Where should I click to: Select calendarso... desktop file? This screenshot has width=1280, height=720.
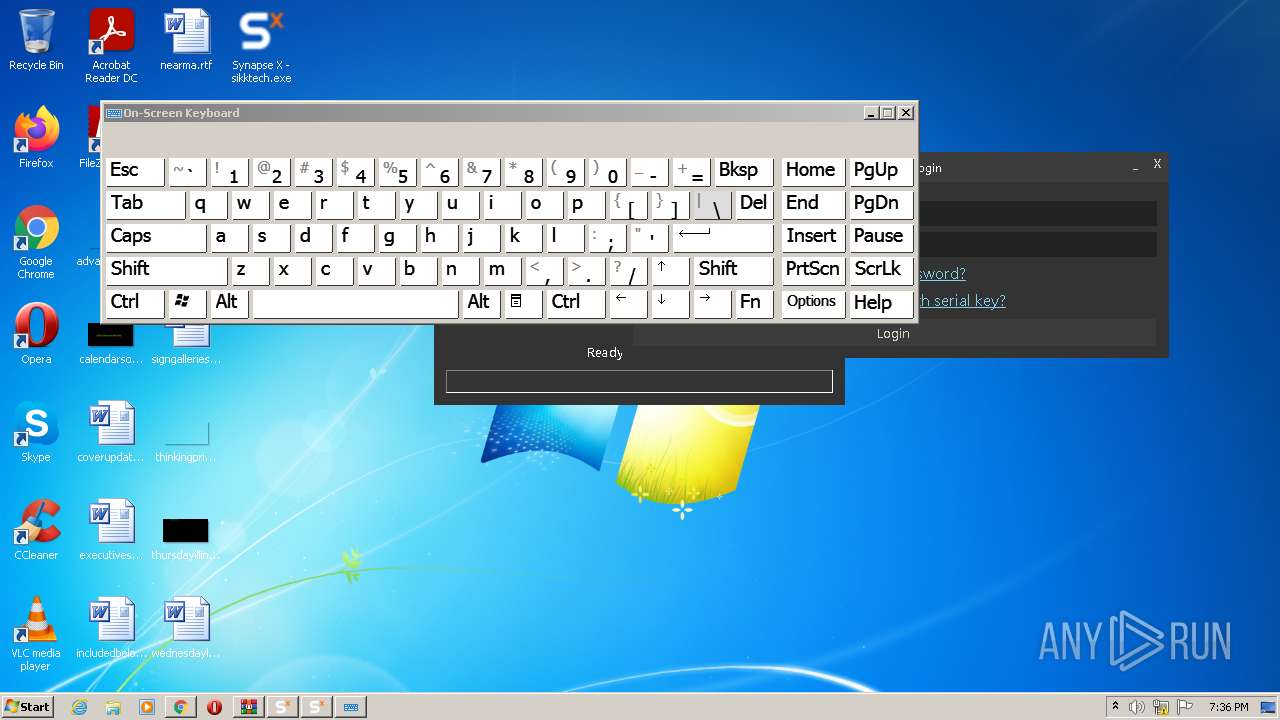pyautogui.click(x=111, y=342)
